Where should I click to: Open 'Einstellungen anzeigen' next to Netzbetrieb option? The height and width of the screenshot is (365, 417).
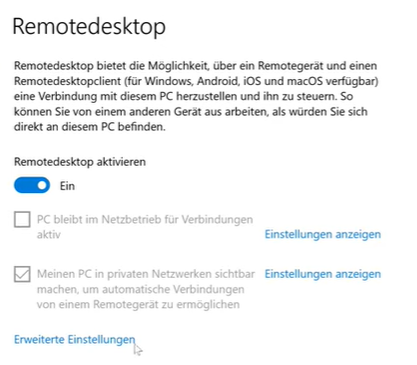click(322, 234)
